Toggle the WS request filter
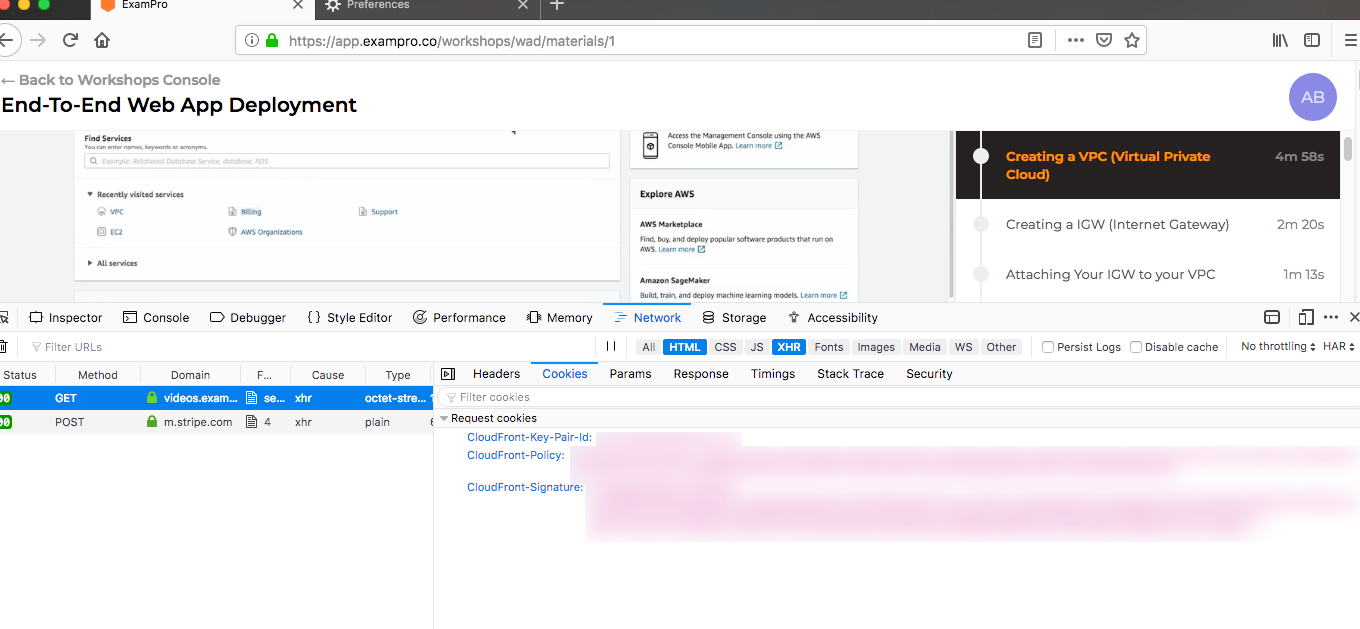This screenshot has width=1360, height=629. (963, 347)
